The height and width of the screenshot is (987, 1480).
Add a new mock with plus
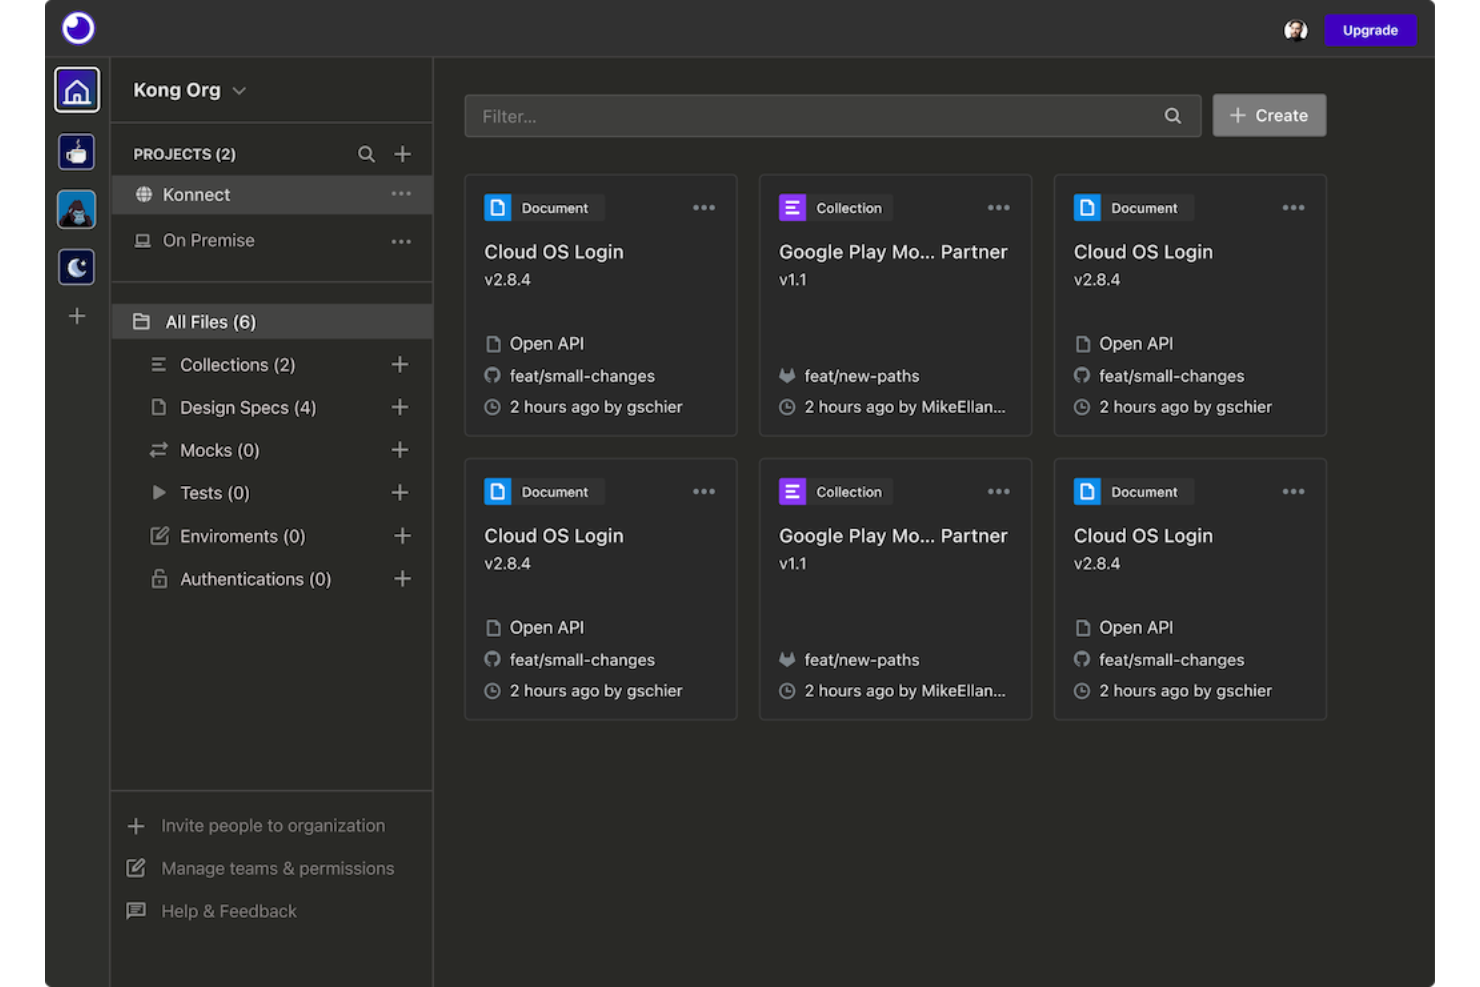(x=400, y=450)
